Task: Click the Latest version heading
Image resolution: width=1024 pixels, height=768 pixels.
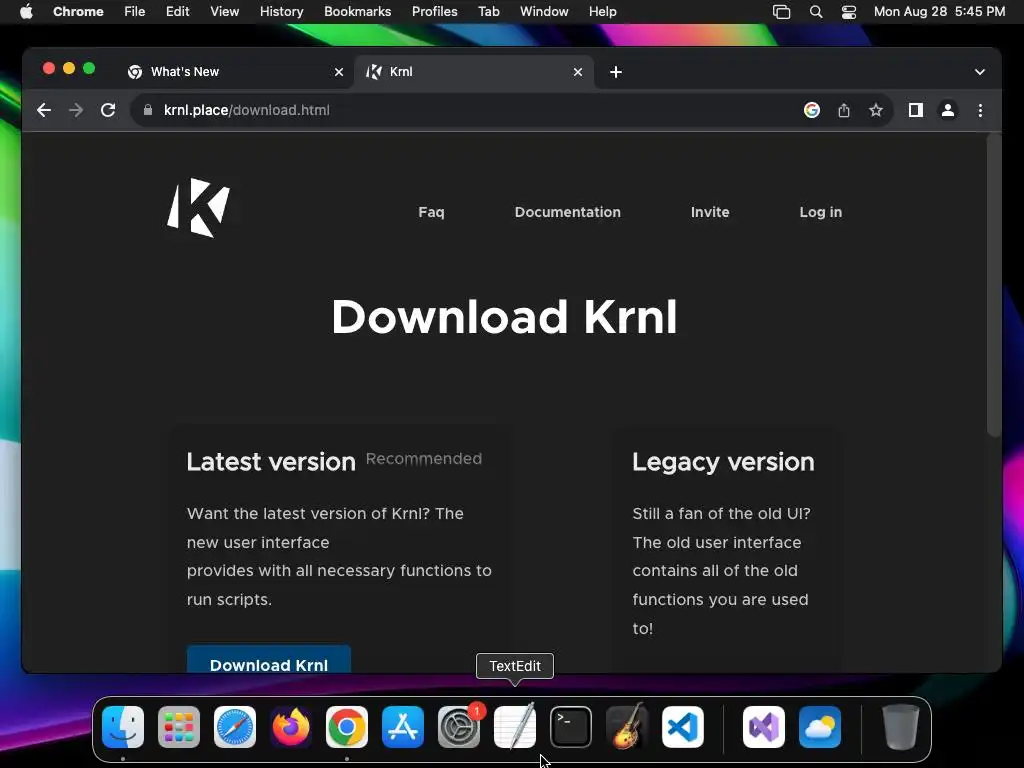Action: point(271,462)
